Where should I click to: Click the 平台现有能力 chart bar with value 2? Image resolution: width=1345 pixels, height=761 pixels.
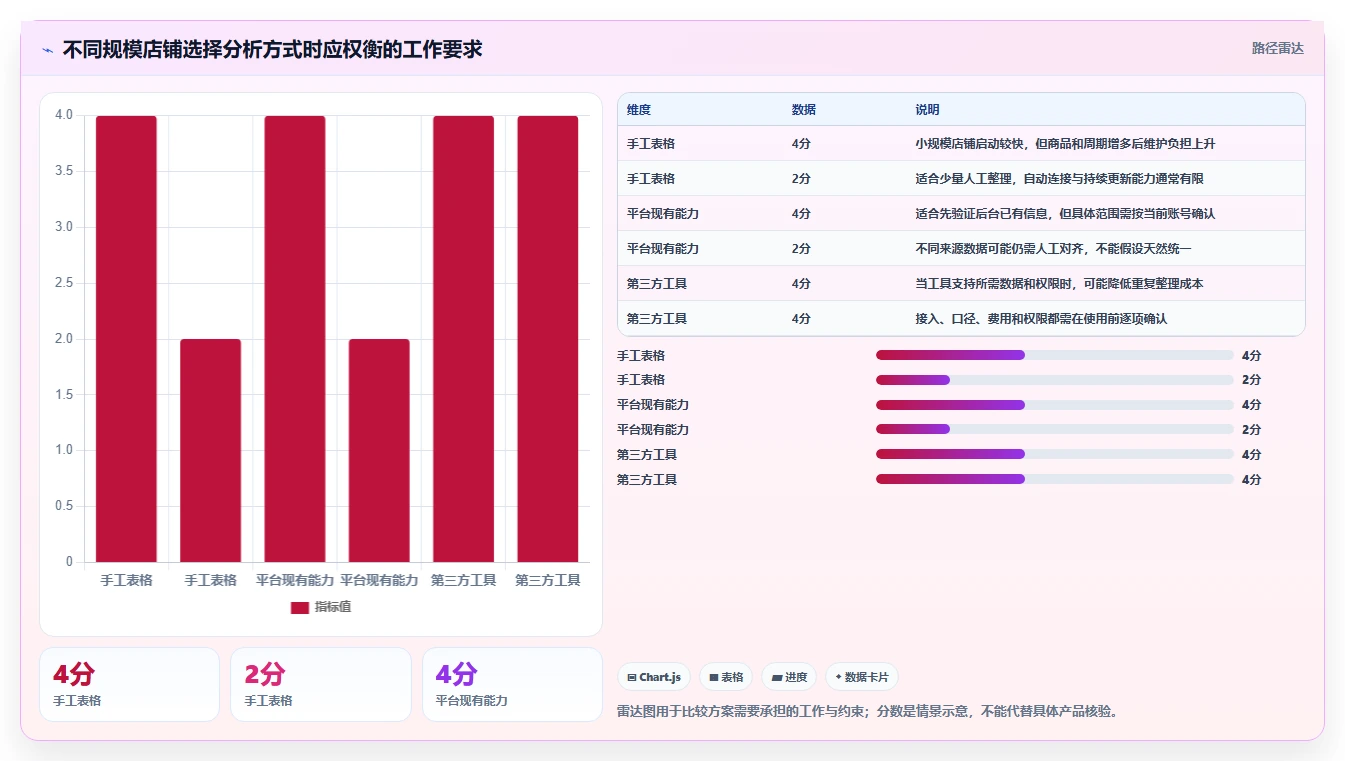pos(379,450)
